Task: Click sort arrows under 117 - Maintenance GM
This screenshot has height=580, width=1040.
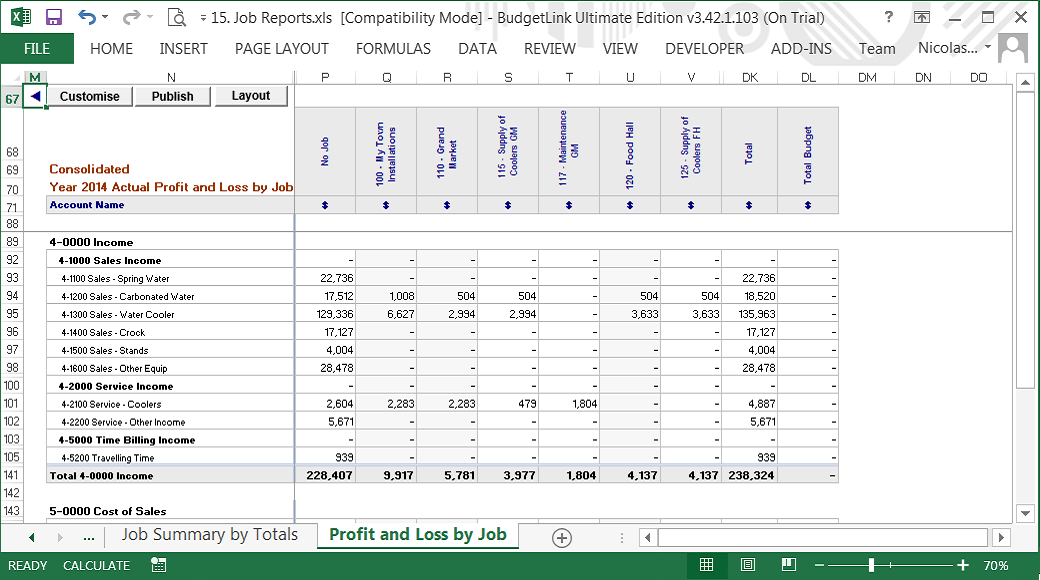Action: [569, 205]
